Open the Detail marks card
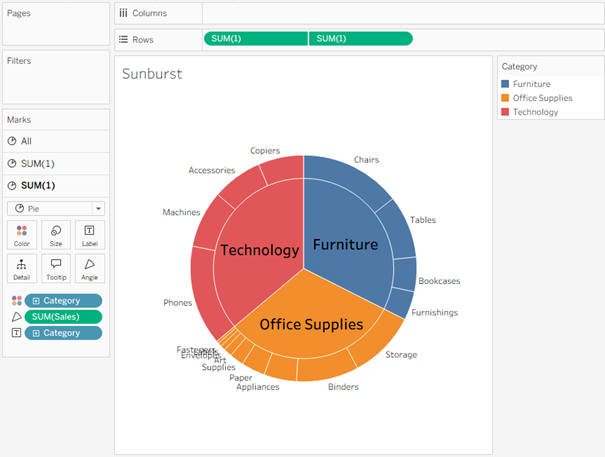Image resolution: width=605 pixels, height=457 pixels. [22, 267]
